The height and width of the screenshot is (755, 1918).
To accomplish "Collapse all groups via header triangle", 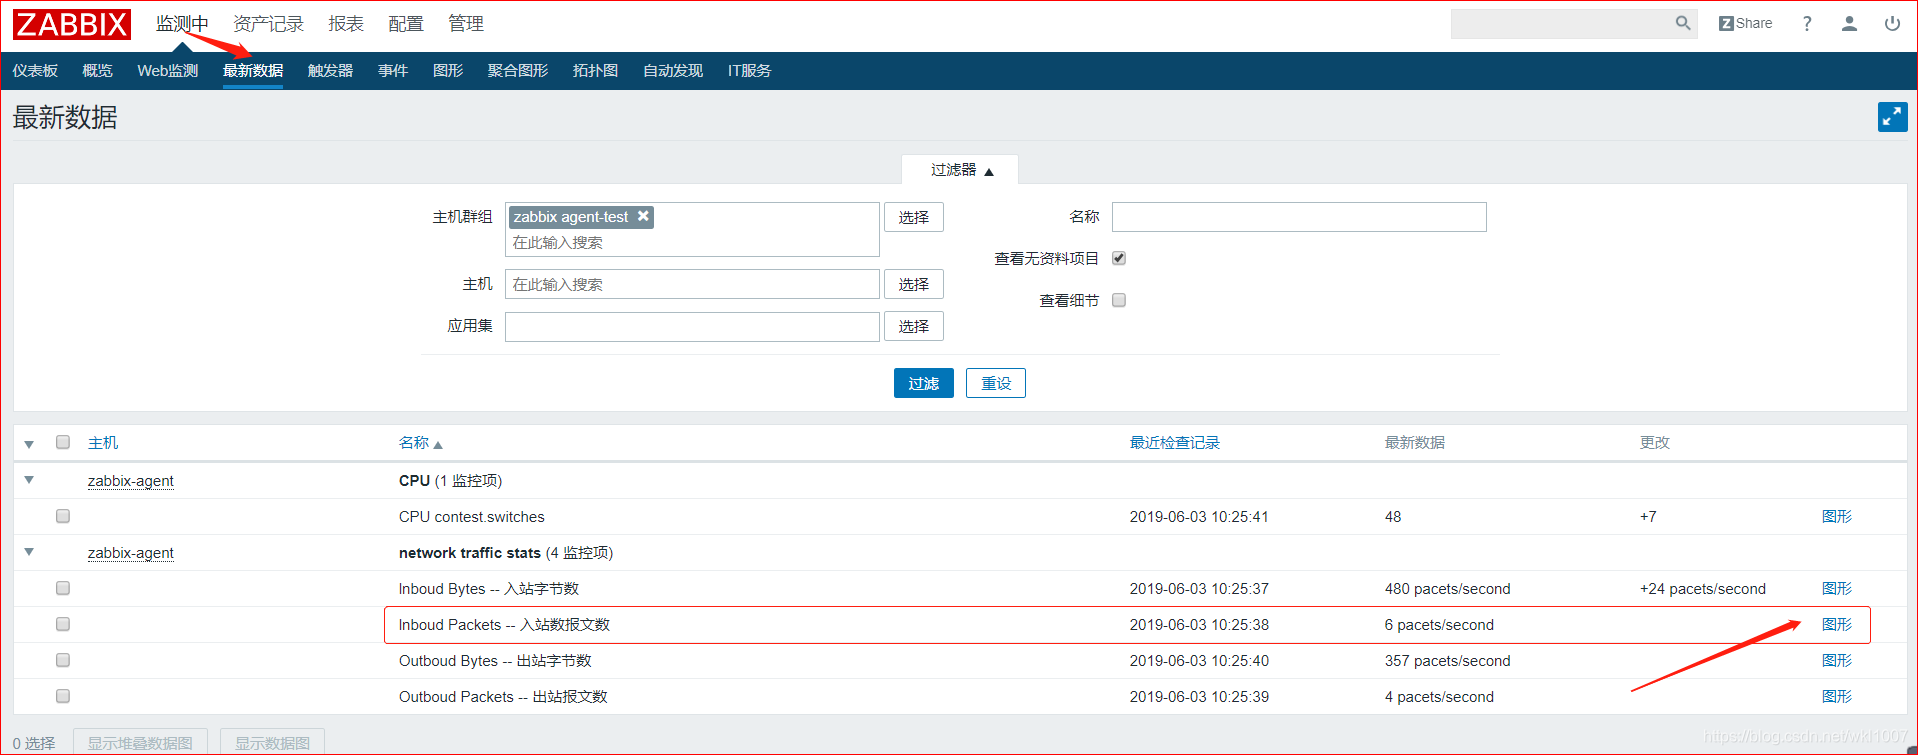I will coord(29,444).
